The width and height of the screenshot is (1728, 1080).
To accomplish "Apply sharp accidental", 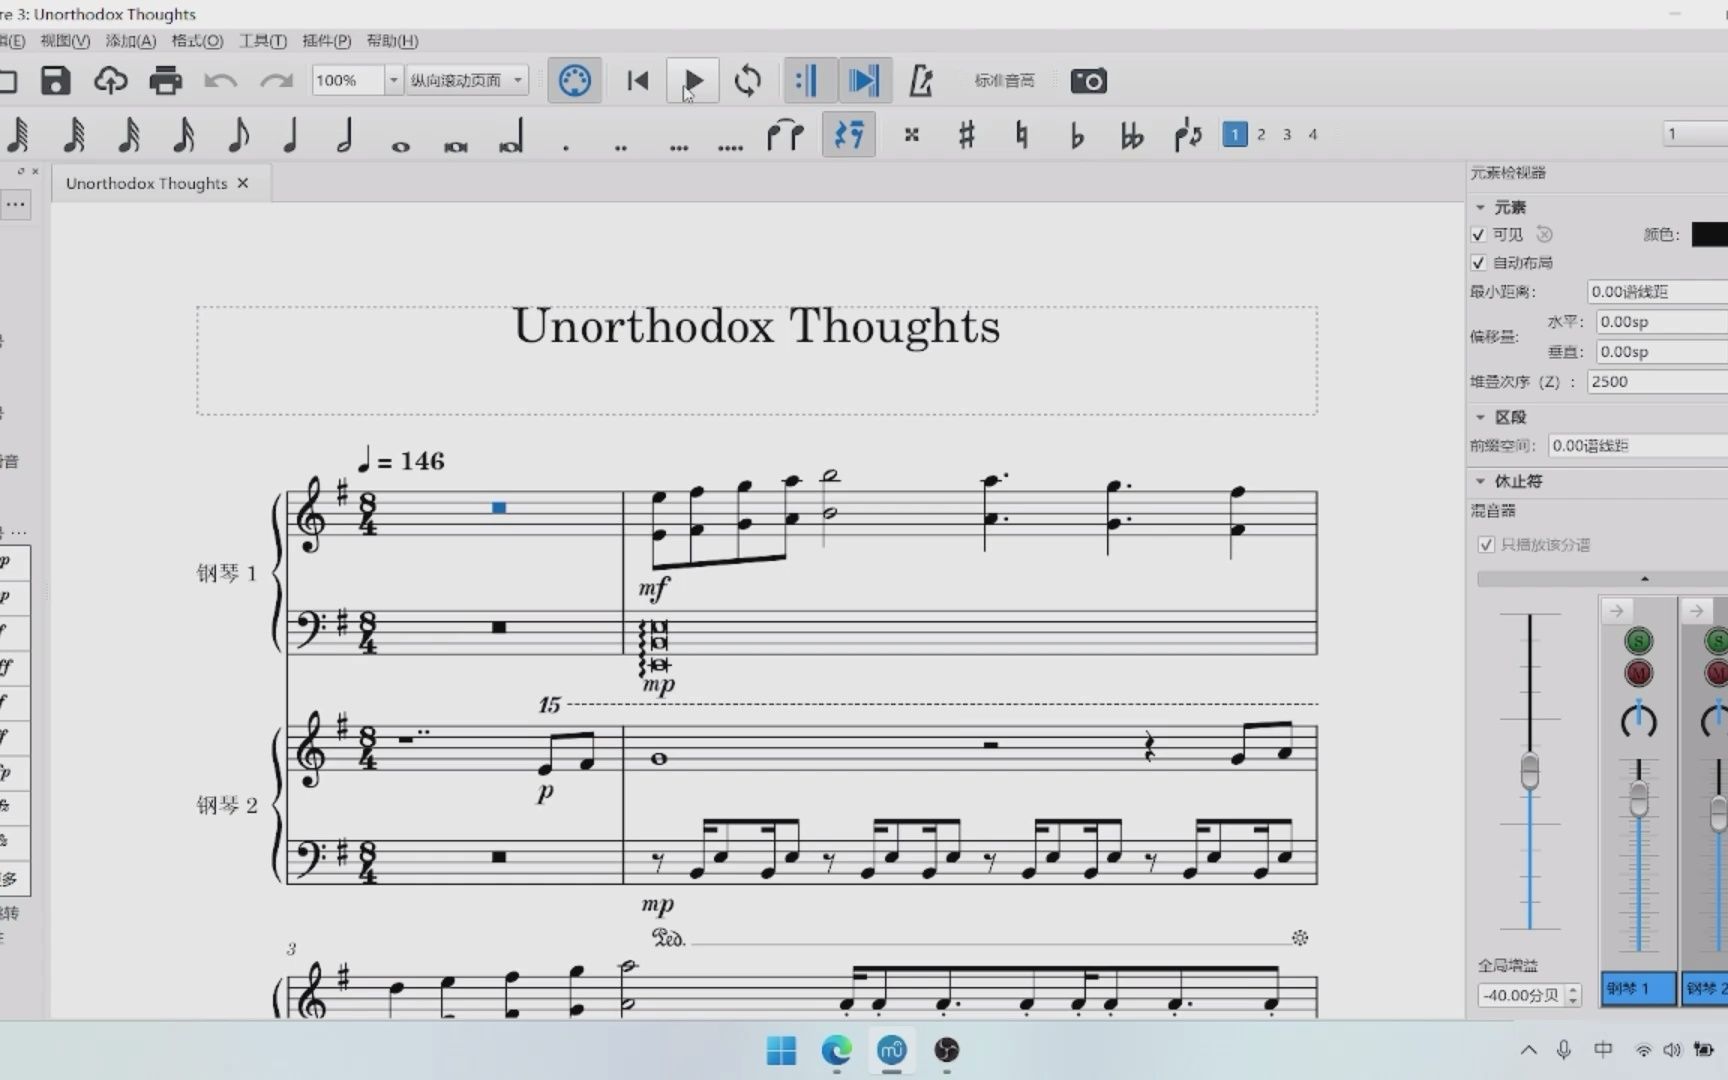I will [x=966, y=135].
